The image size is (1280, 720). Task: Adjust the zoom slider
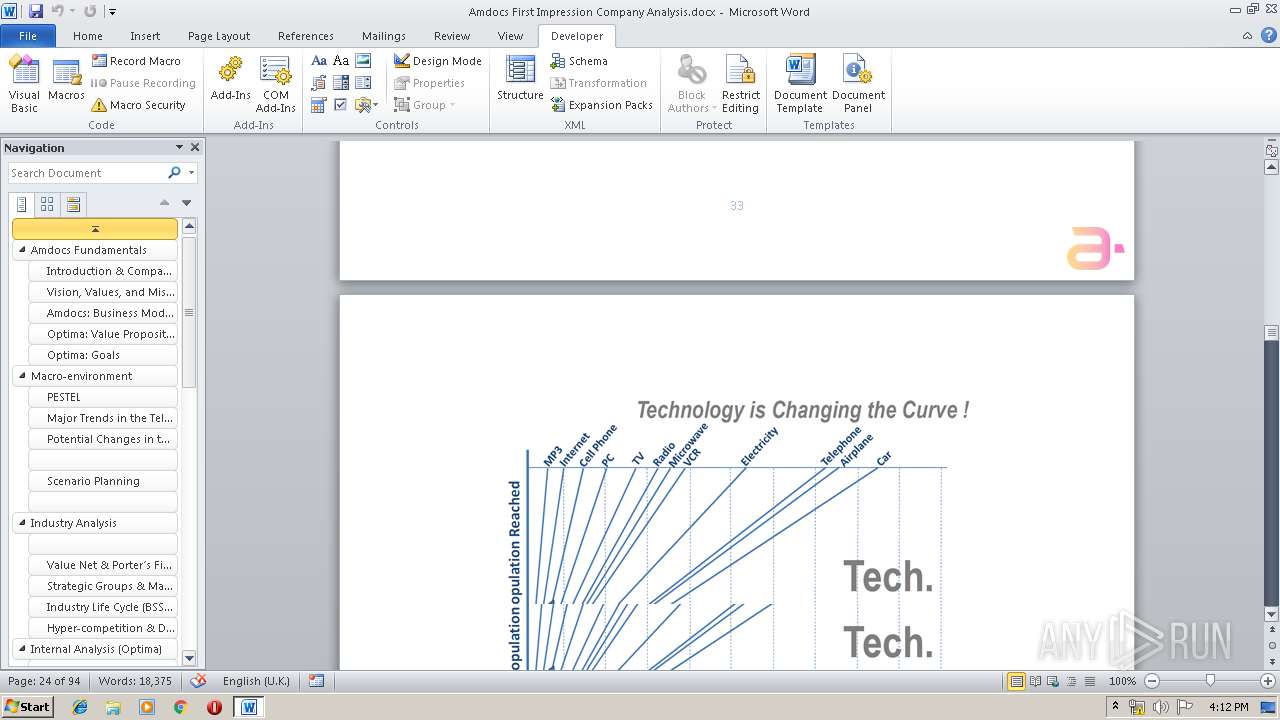[x=1210, y=681]
